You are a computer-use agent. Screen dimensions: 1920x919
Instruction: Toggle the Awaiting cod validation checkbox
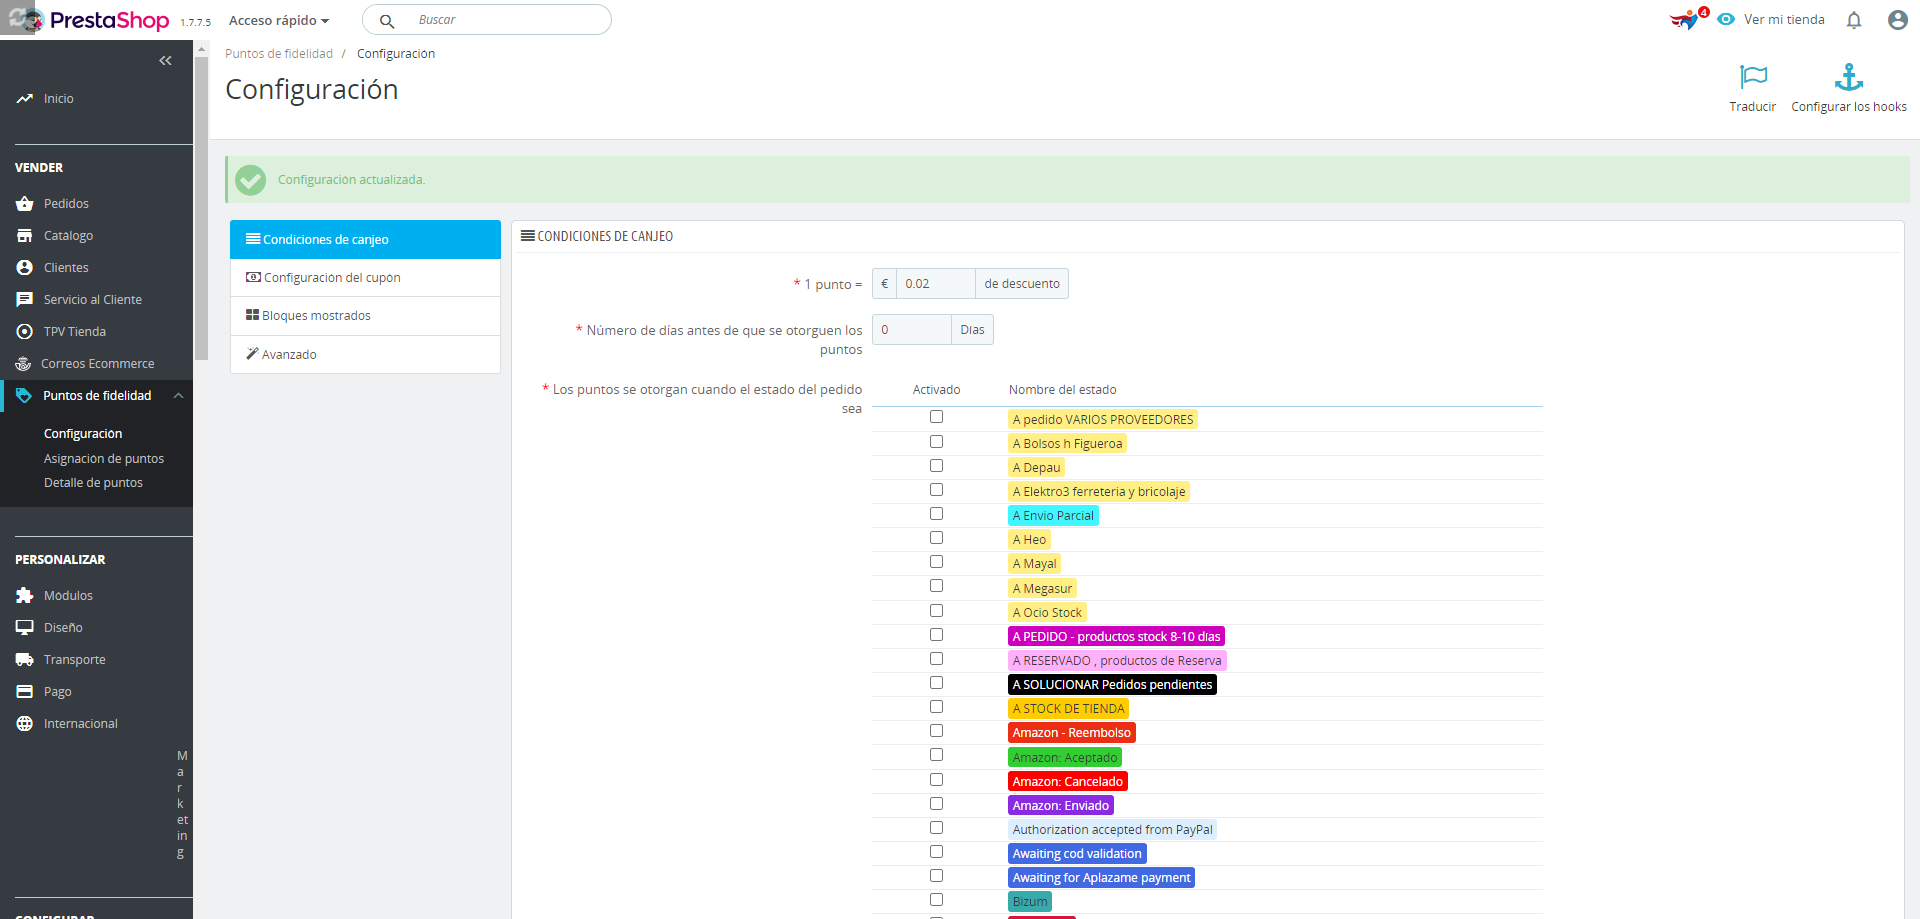pos(936,852)
